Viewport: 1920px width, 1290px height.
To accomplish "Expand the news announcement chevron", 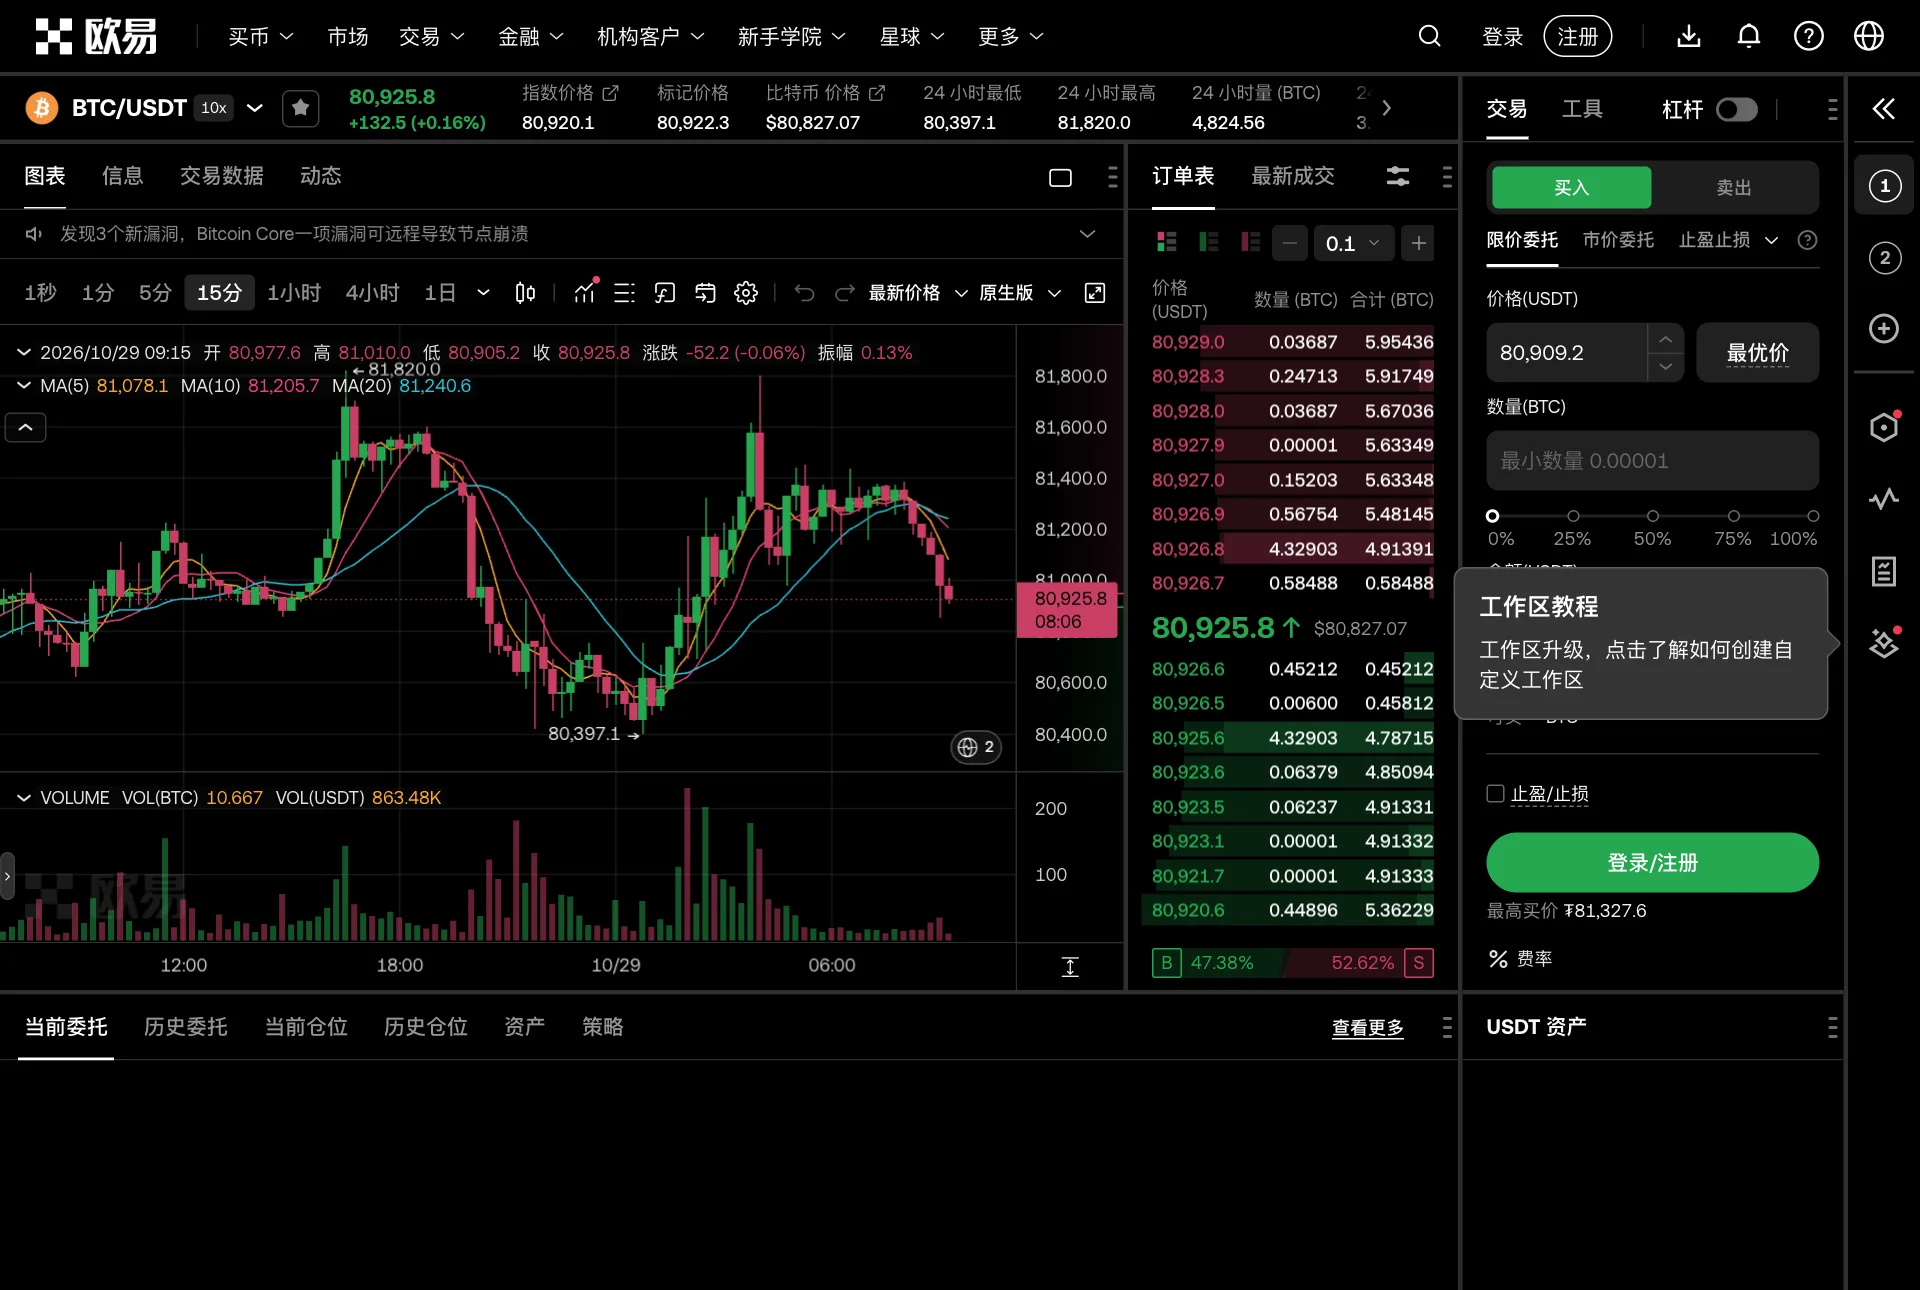I will (x=1087, y=234).
